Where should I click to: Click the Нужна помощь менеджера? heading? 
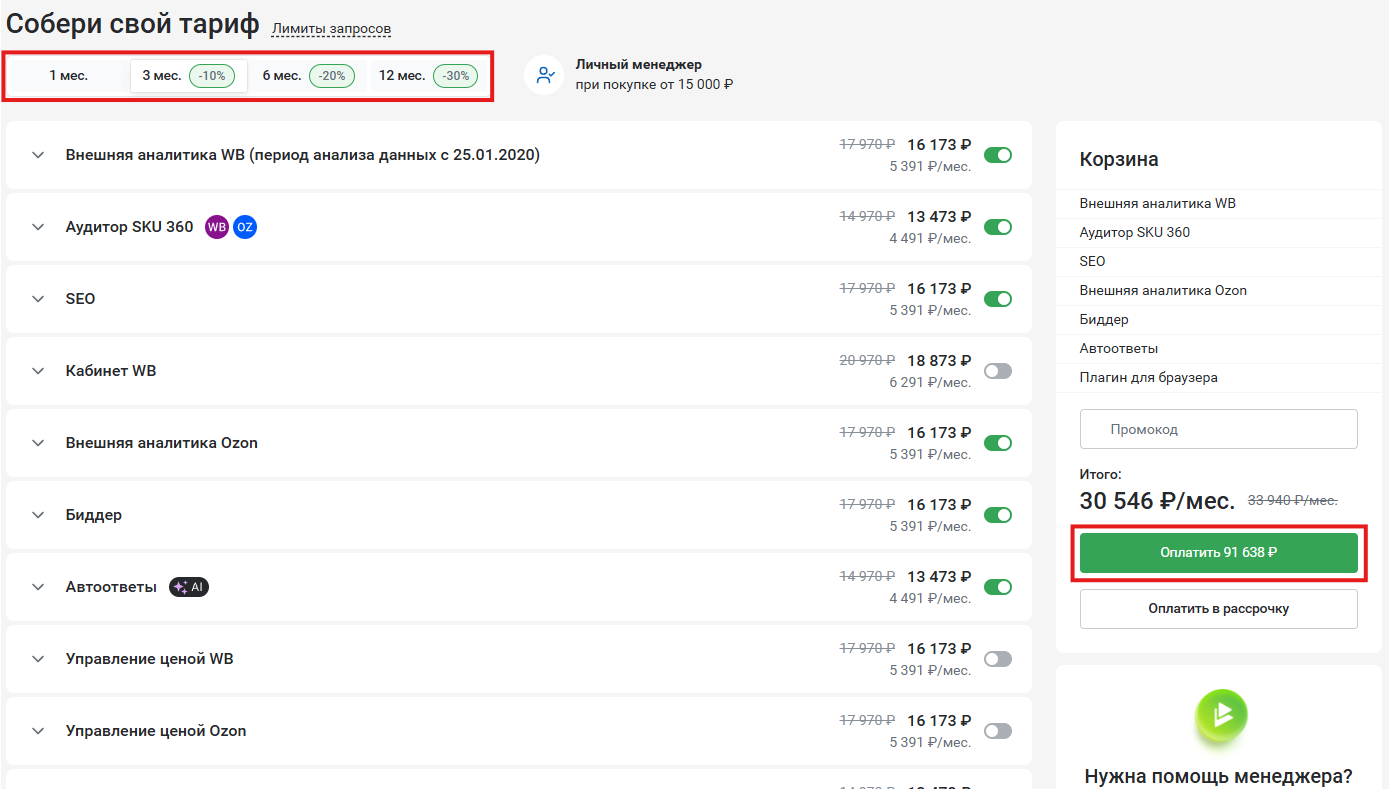pyautogui.click(x=1218, y=776)
